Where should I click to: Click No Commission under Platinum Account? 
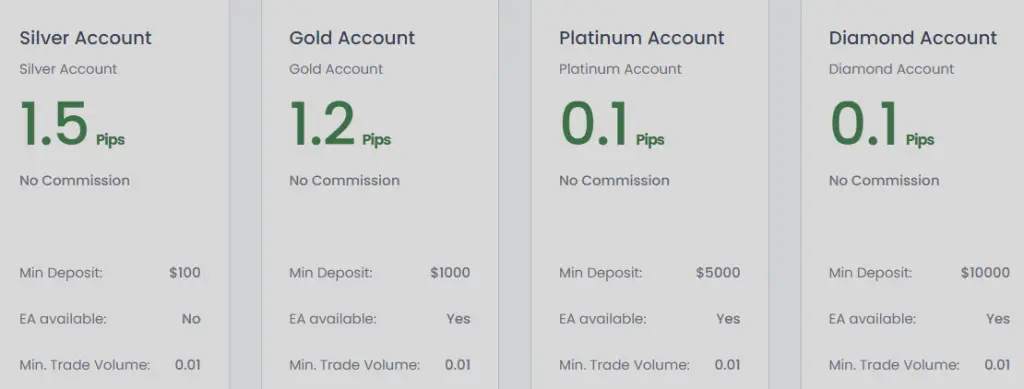coord(615,181)
